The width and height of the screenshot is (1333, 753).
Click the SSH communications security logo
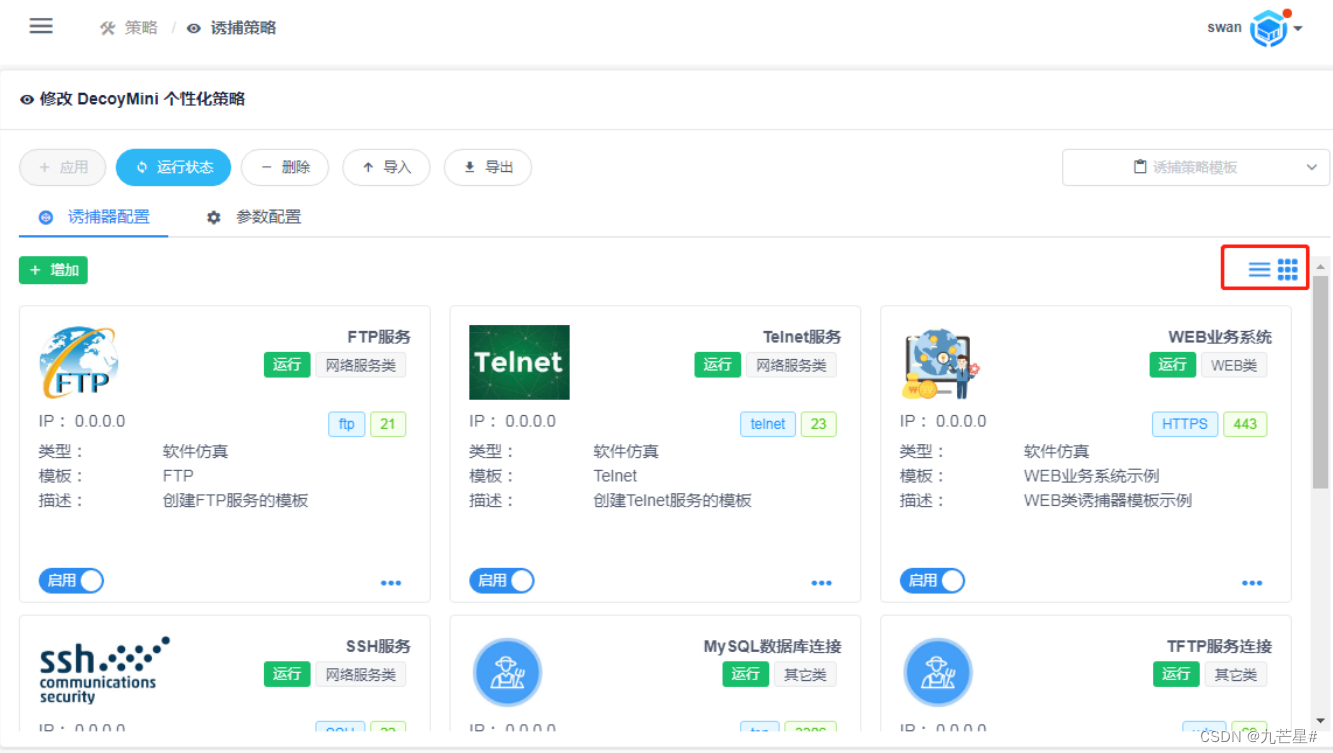pyautogui.click(x=104, y=670)
